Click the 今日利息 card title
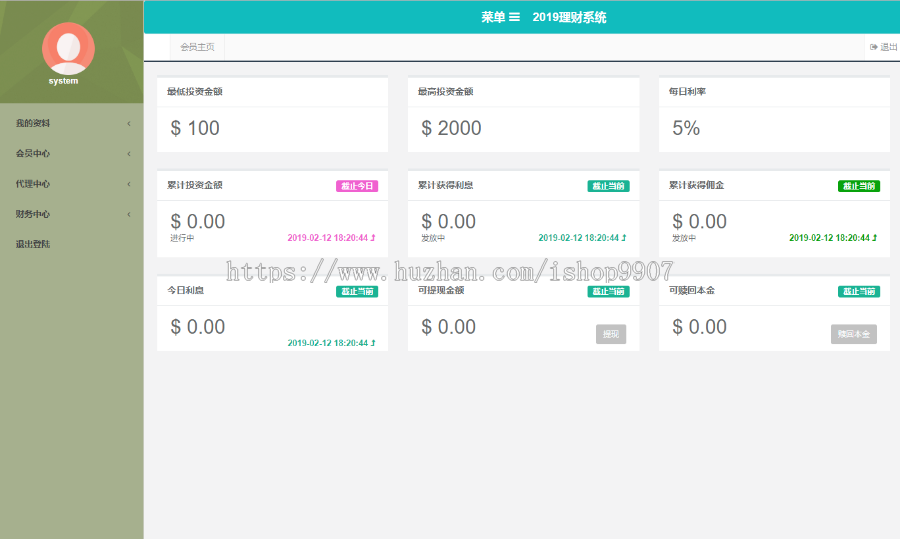This screenshot has width=900, height=539. [x=185, y=290]
